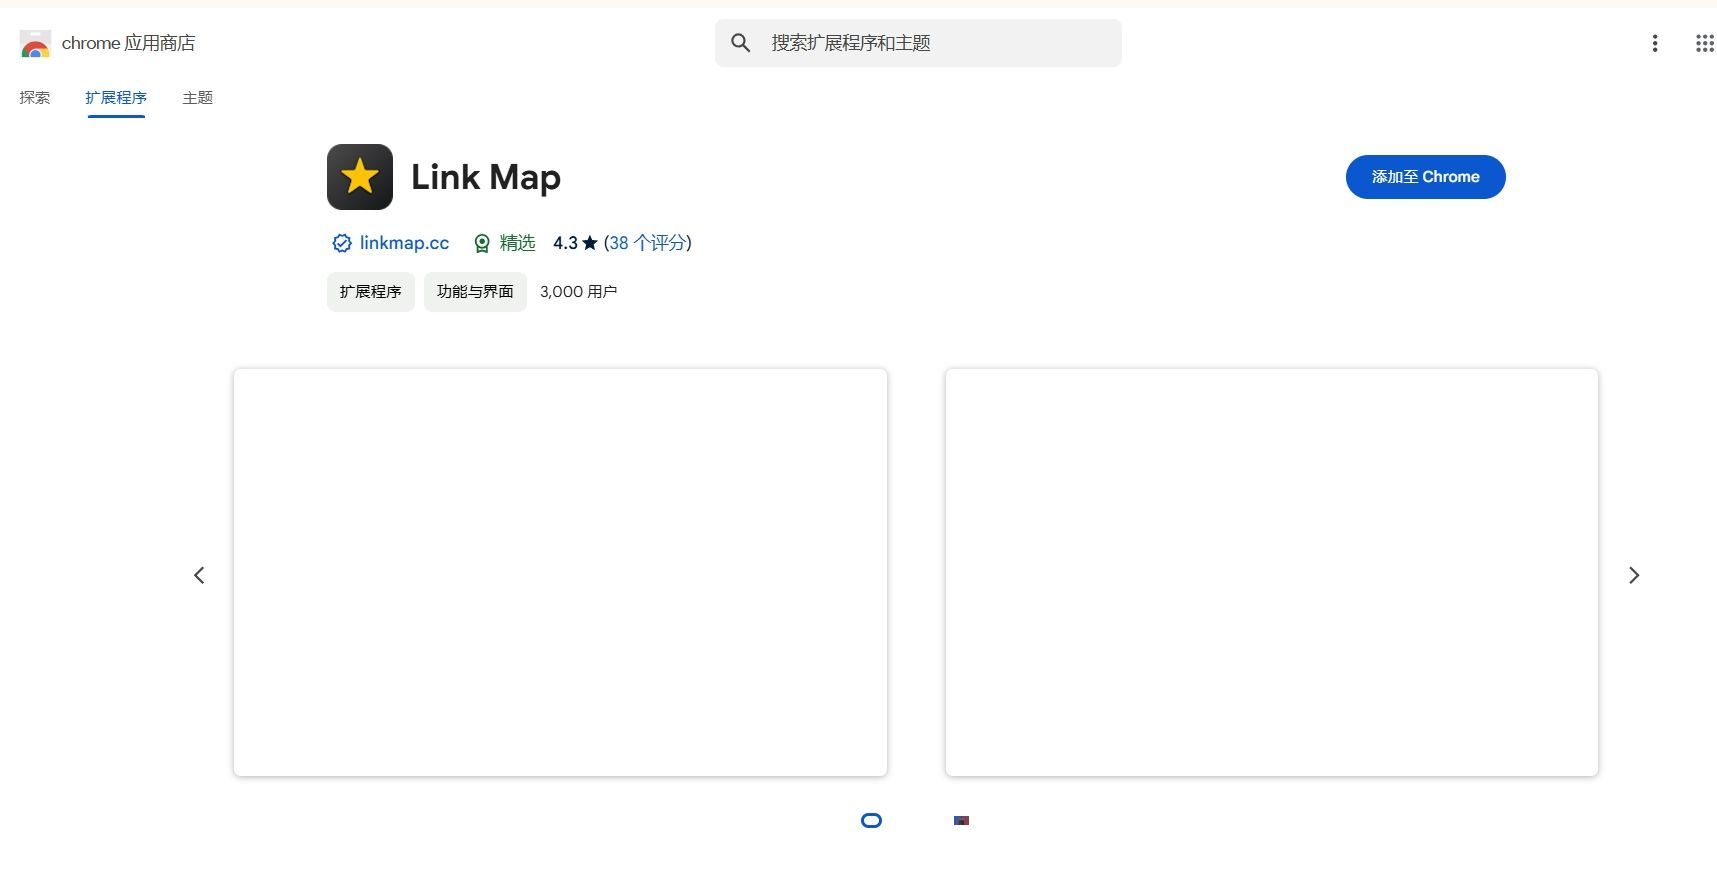This screenshot has width=1717, height=875.
Task: Click the 扩展程序 category chip
Action: point(371,292)
